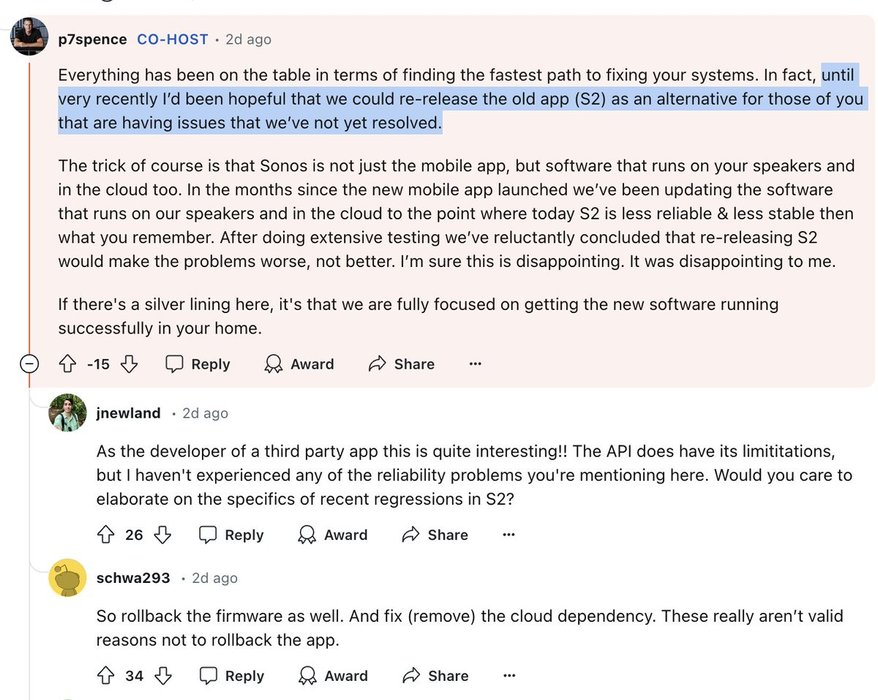Open jnewland username profile link

click(x=128, y=413)
